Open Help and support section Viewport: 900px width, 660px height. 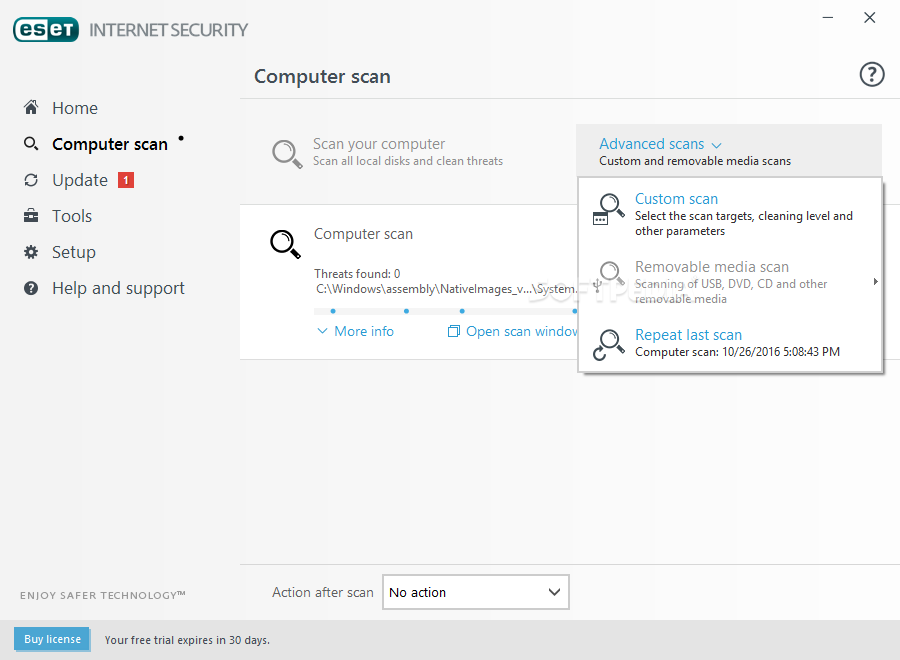118,288
